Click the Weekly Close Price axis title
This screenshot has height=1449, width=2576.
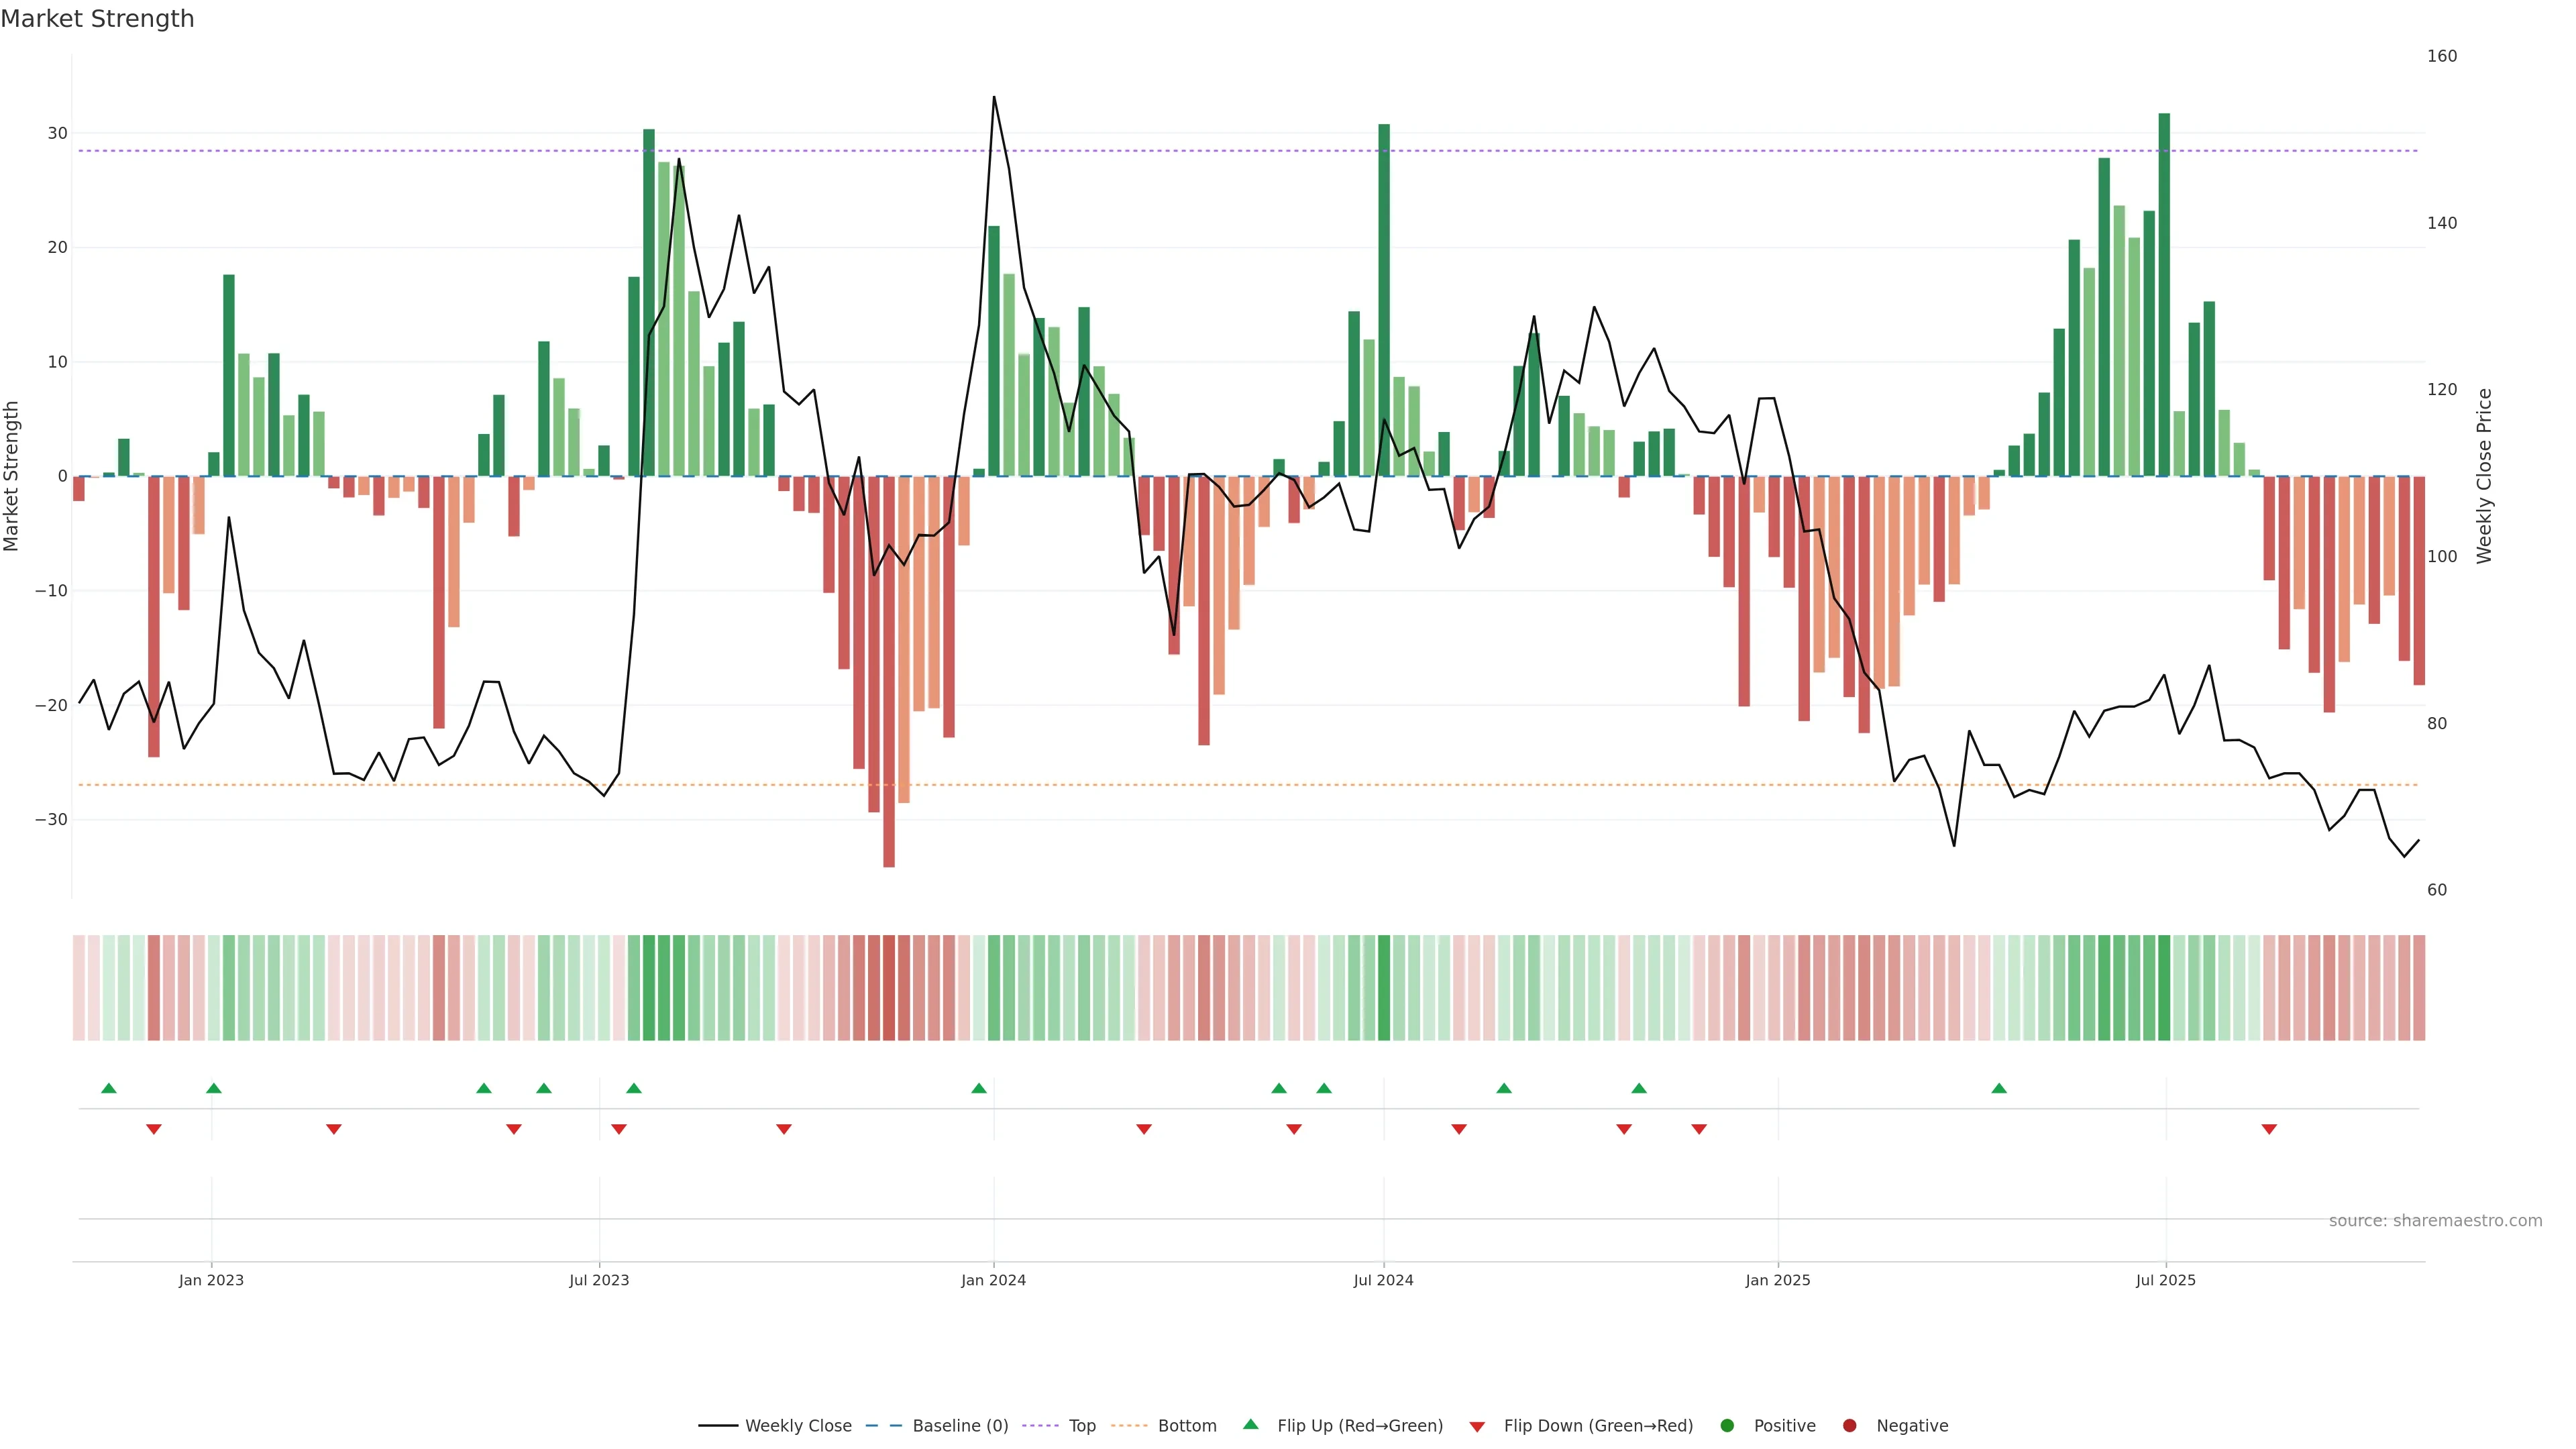pos(2485,476)
